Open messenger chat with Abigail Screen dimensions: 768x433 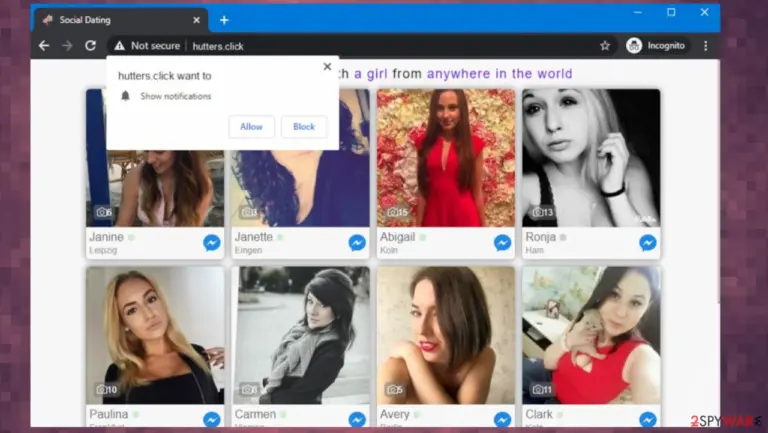pyautogui.click(x=503, y=242)
